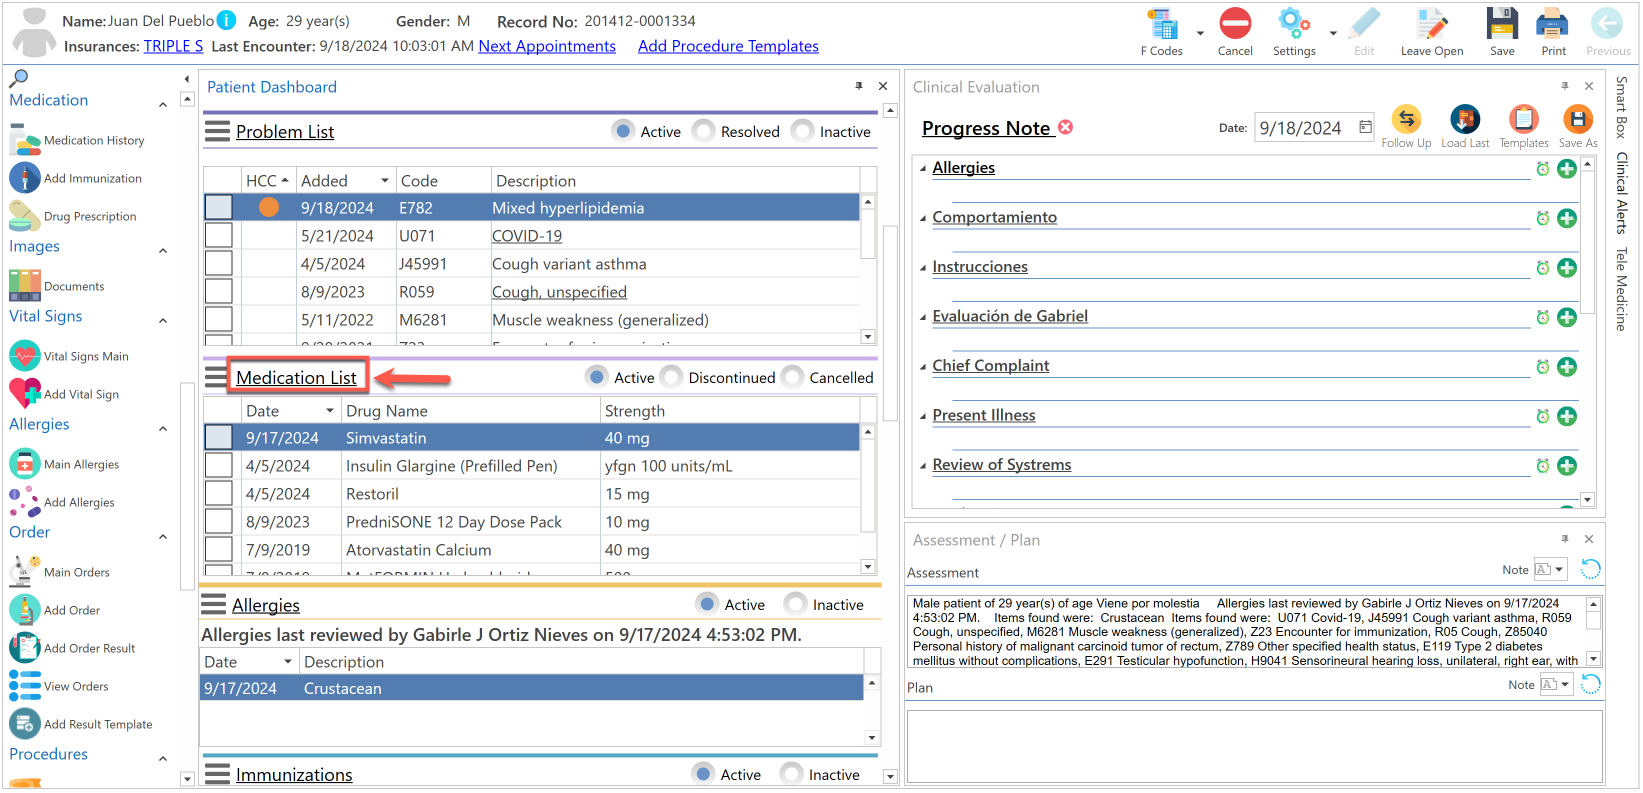Save the record with floppy icon
Viewport: 1643px width, 793px height.
pyautogui.click(x=1502, y=24)
